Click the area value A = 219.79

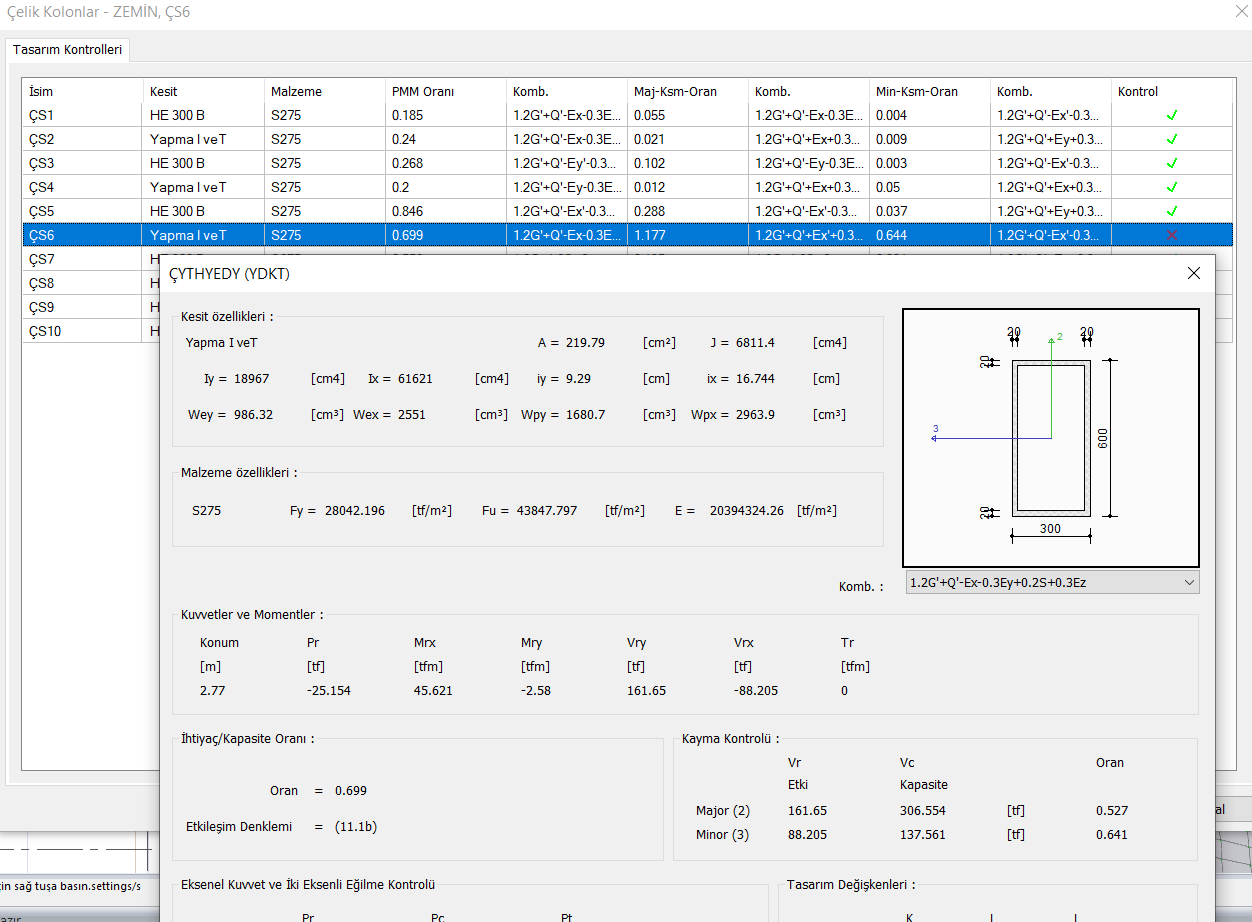(585, 343)
